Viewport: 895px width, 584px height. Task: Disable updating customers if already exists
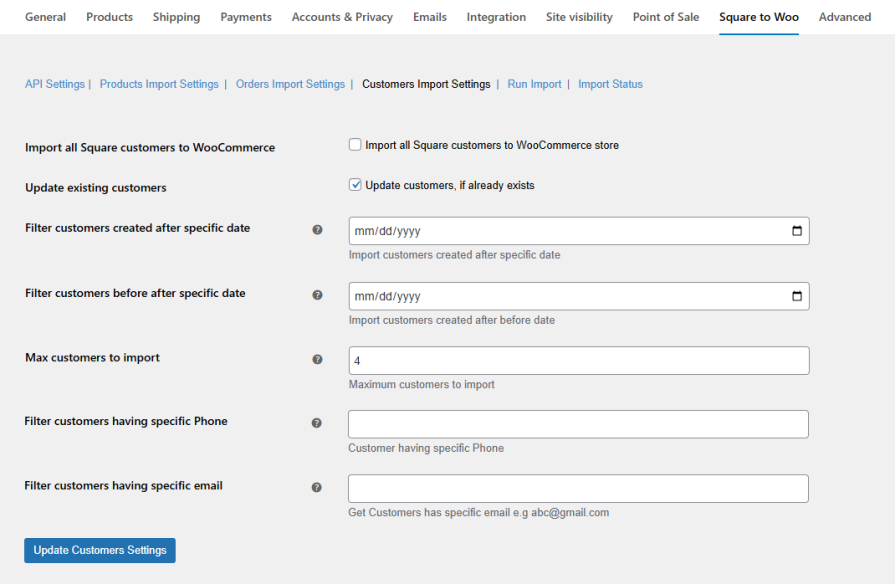[x=355, y=184]
